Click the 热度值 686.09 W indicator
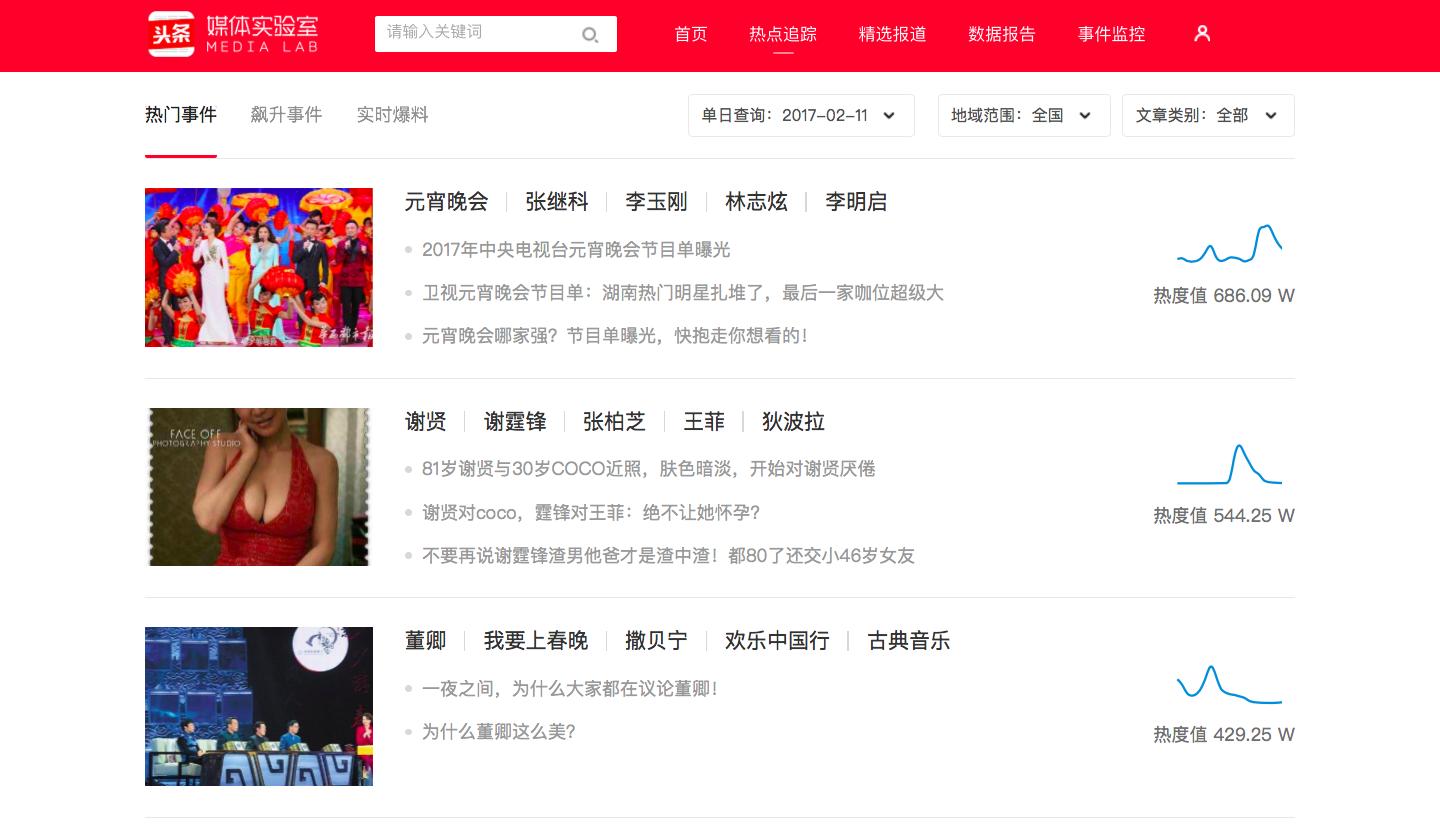 pyautogui.click(x=1222, y=295)
